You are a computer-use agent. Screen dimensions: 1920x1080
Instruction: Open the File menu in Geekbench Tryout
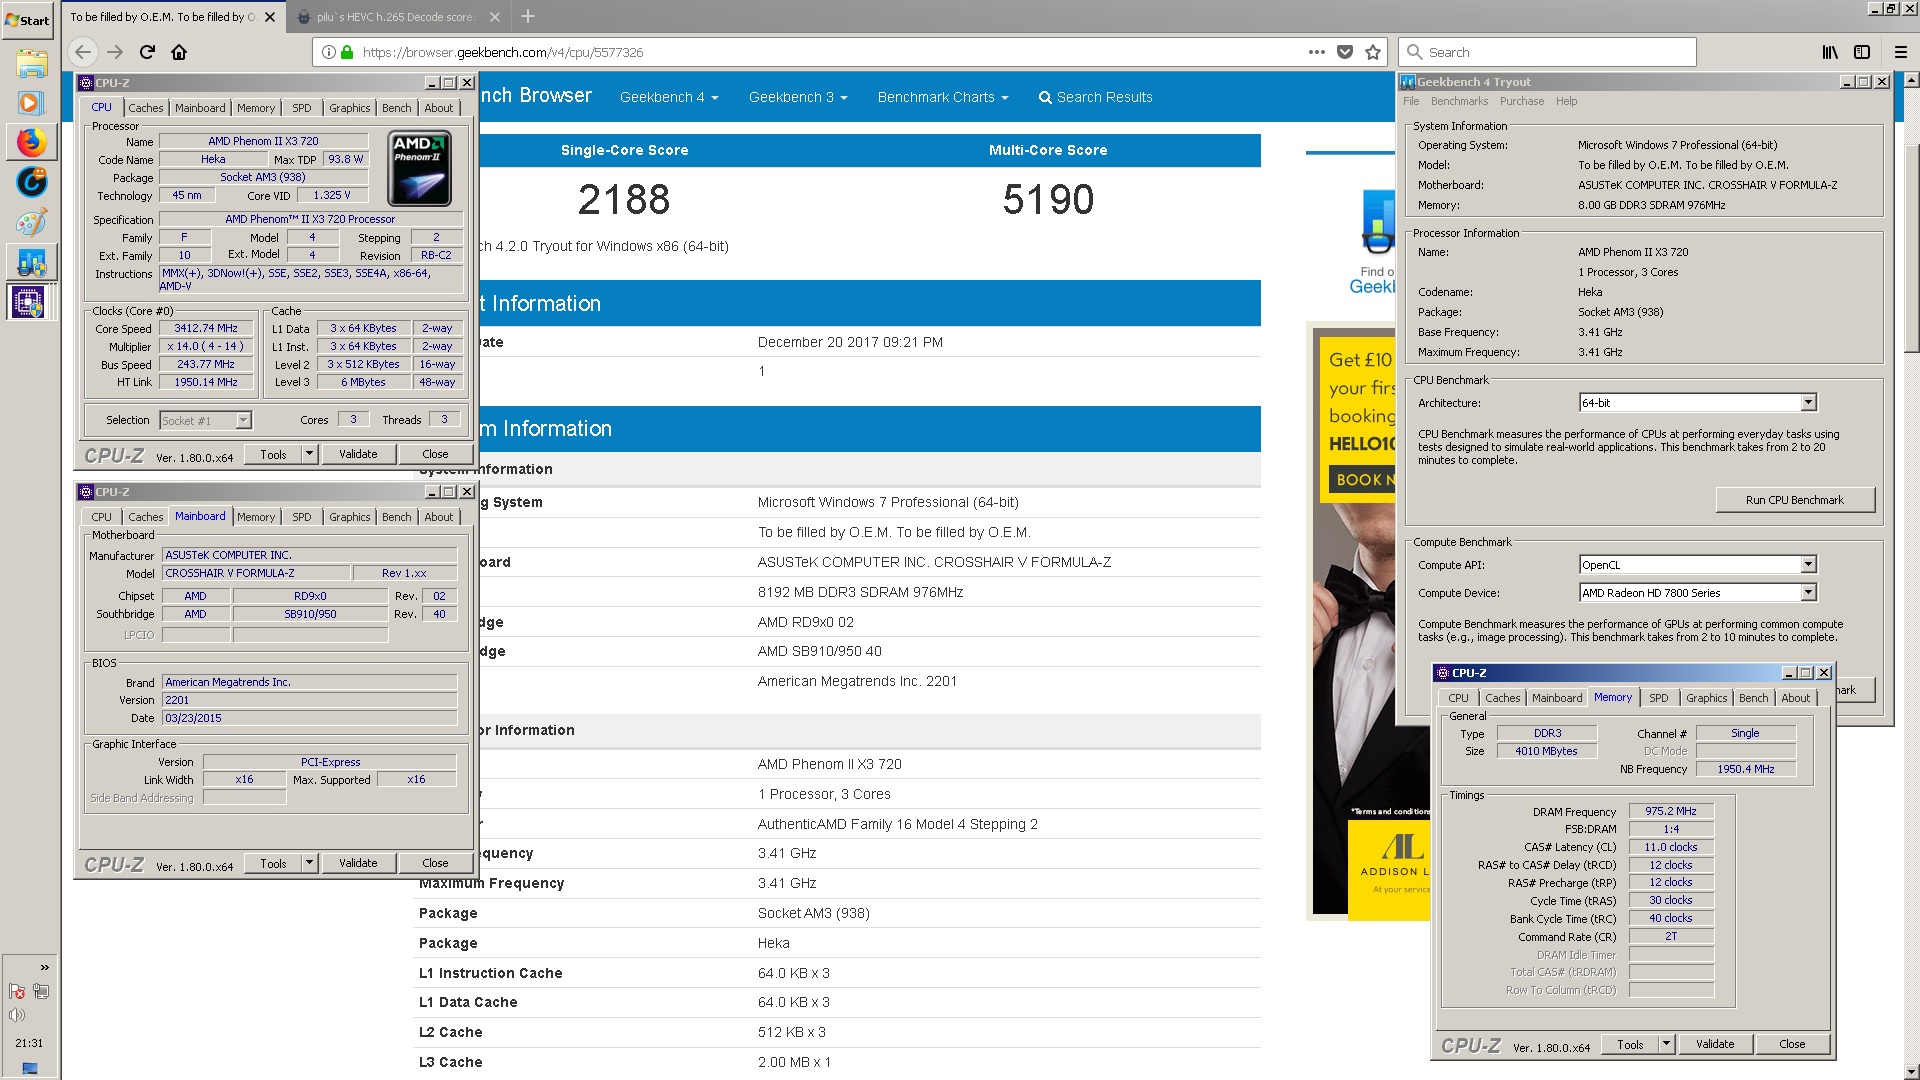click(x=1411, y=101)
